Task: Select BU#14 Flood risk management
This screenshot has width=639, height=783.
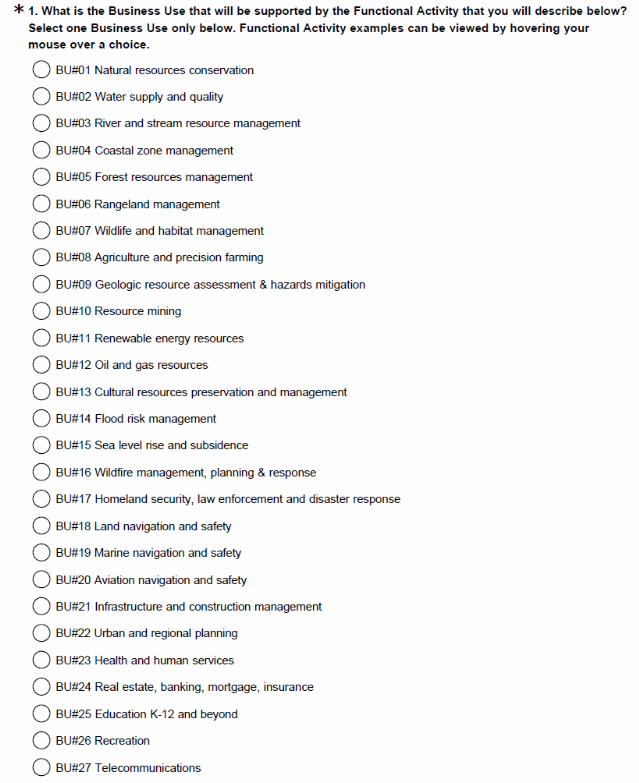Action: point(42,419)
